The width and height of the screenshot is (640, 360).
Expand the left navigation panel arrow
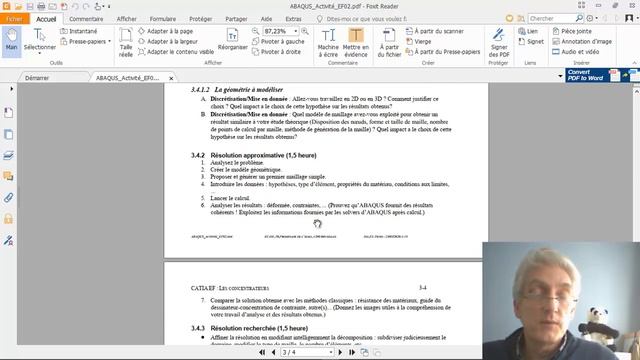(11, 89)
